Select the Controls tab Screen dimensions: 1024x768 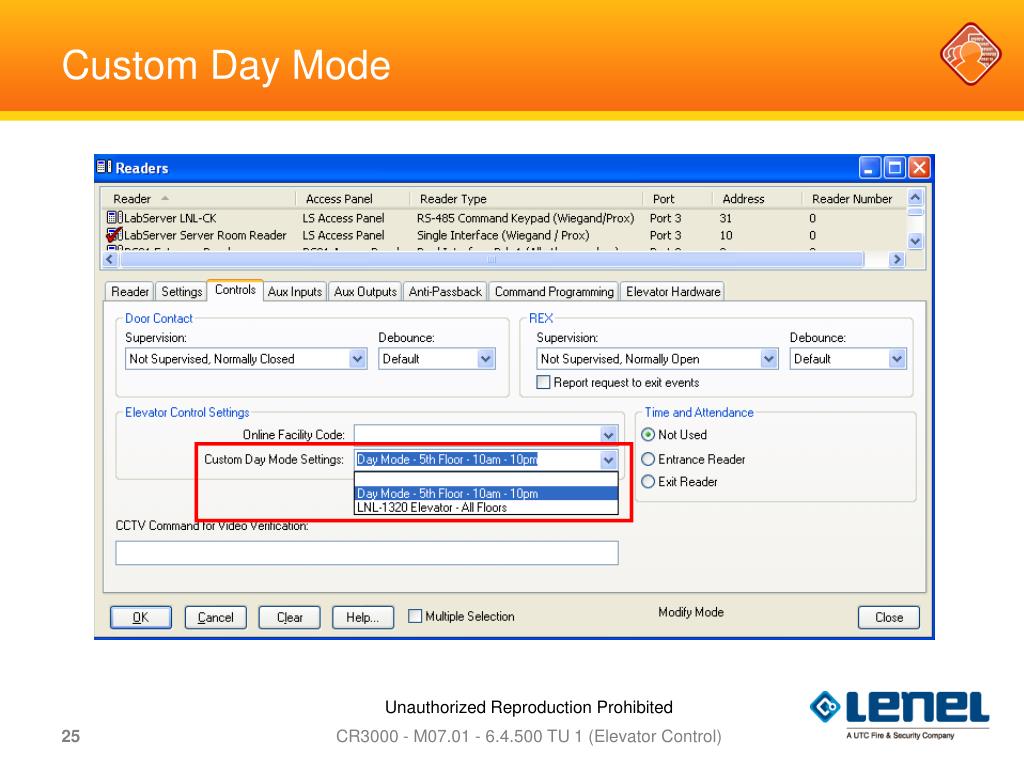point(235,290)
